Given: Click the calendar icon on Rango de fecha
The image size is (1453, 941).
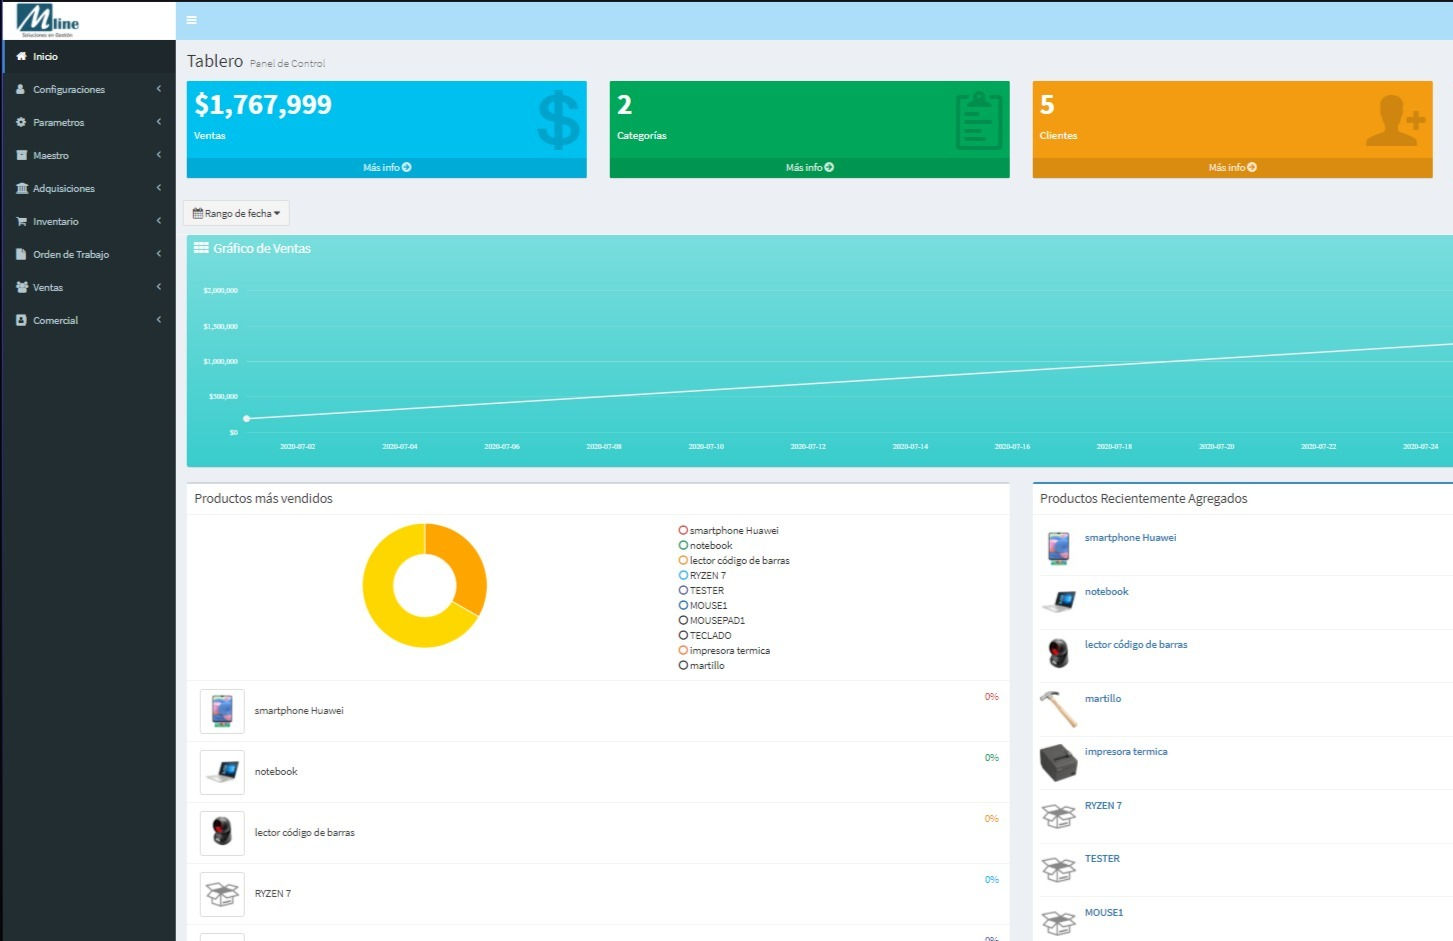Looking at the screenshot, I should click(199, 212).
